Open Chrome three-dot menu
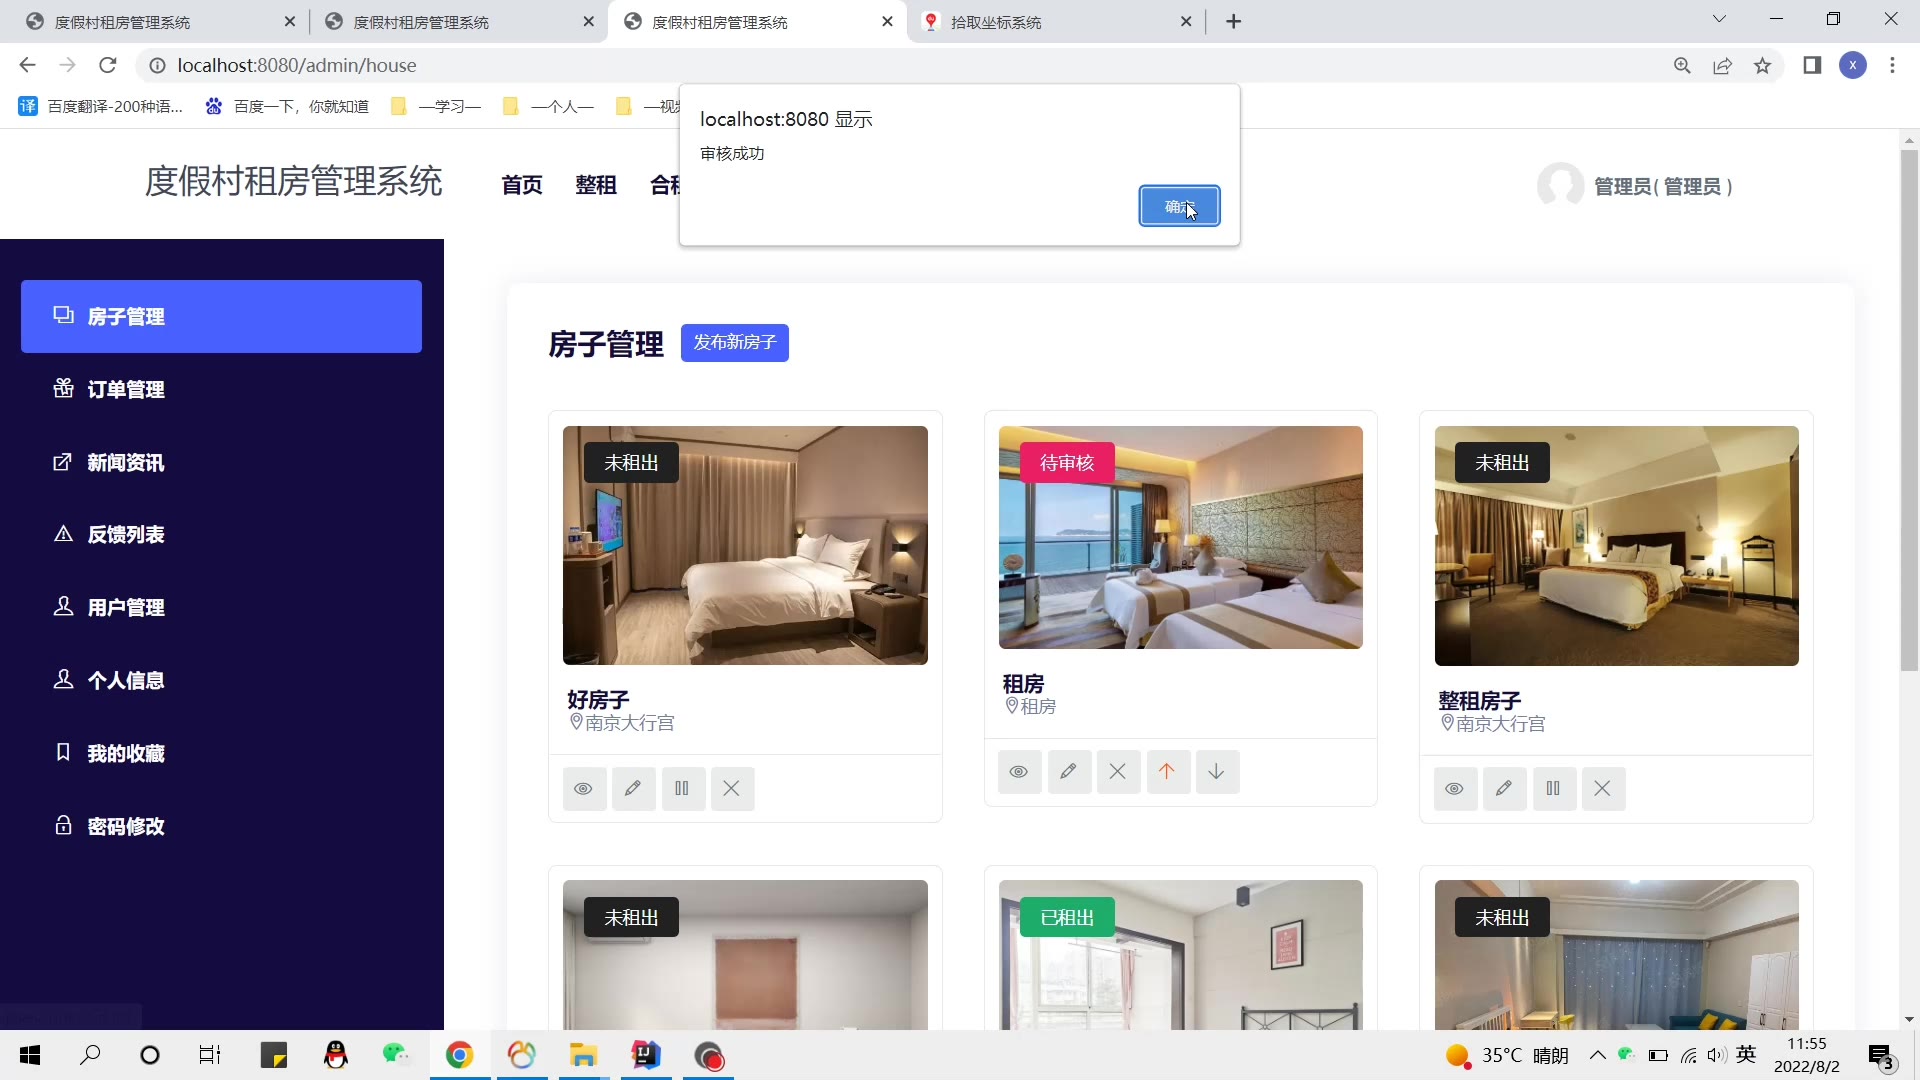The width and height of the screenshot is (1920, 1080). (x=1892, y=66)
